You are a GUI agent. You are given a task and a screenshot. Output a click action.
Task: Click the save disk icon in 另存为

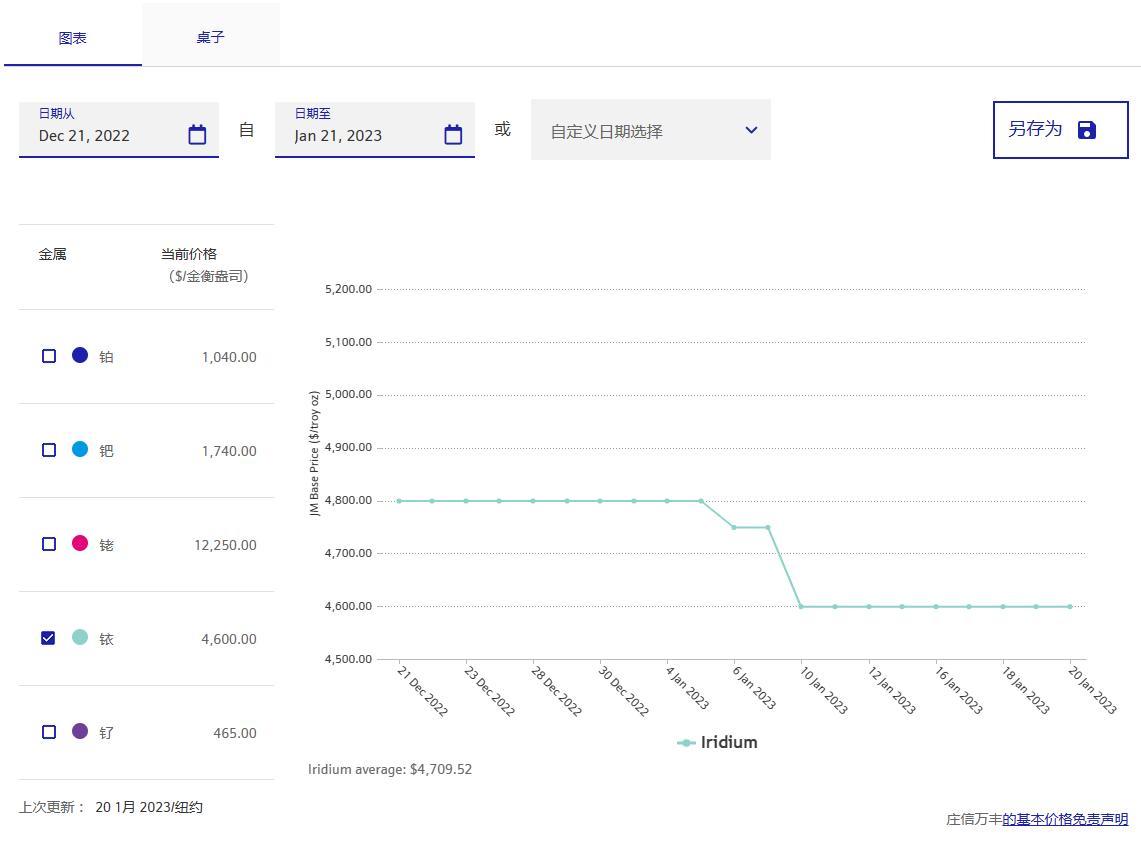coord(1087,130)
